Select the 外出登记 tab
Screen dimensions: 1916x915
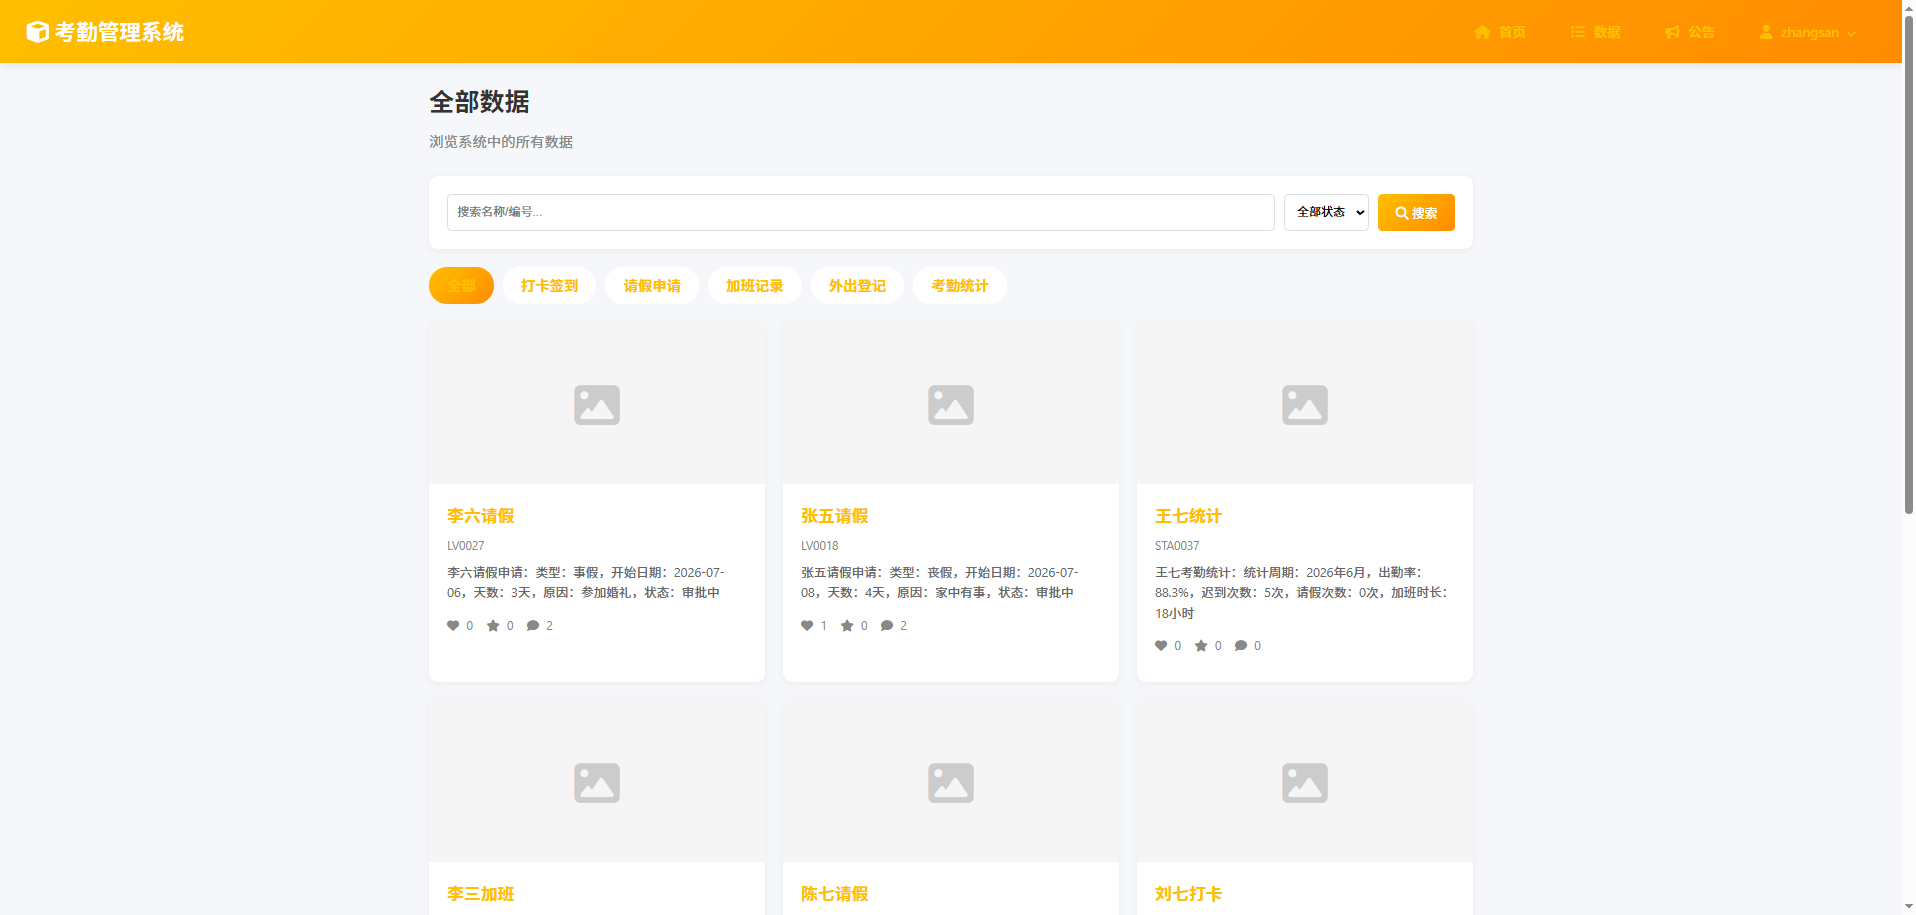click(857, 285)
